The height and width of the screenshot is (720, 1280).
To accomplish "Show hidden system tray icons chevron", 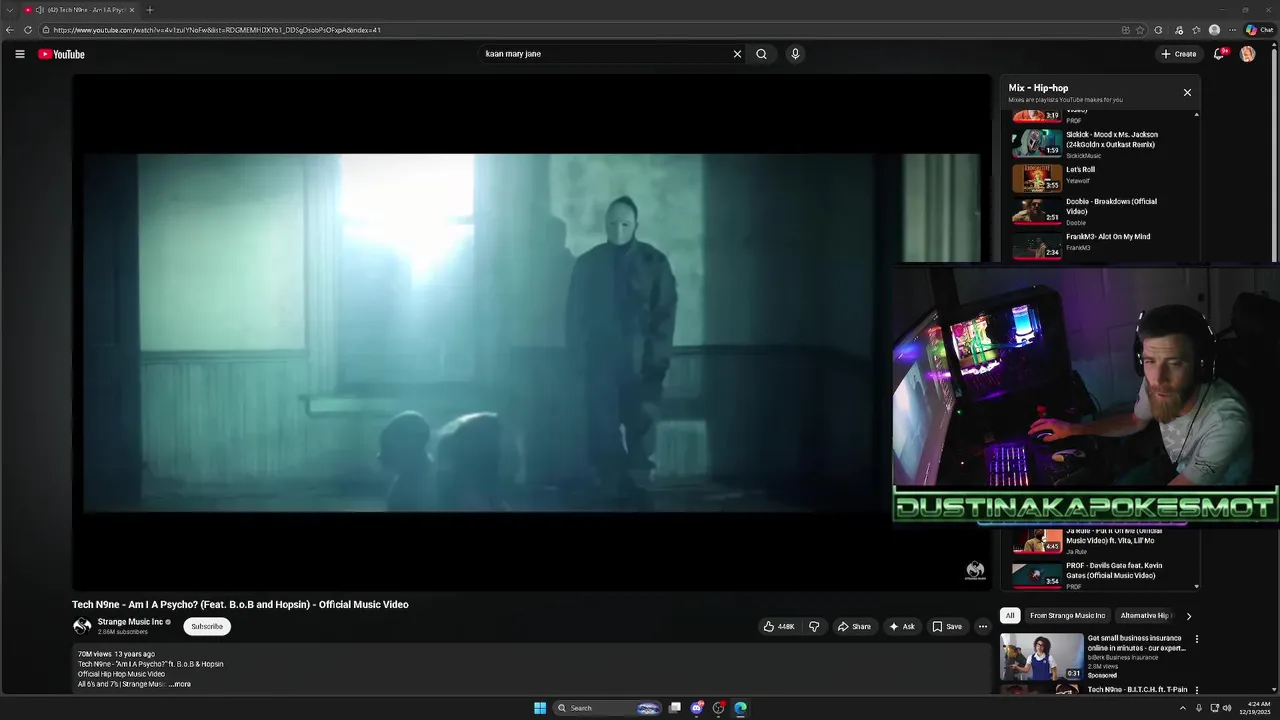I will 1183,708.
